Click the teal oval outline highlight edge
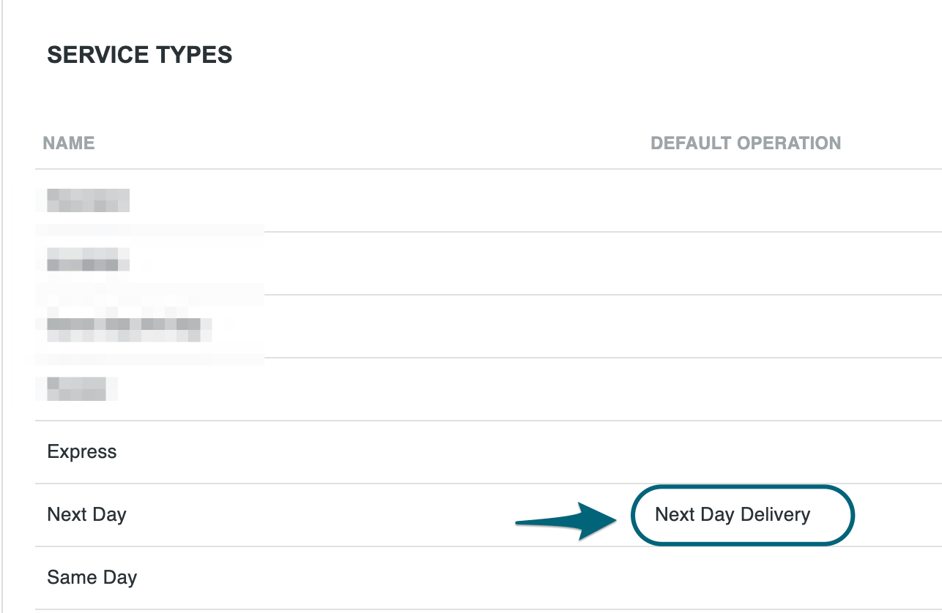 [743, 487]
